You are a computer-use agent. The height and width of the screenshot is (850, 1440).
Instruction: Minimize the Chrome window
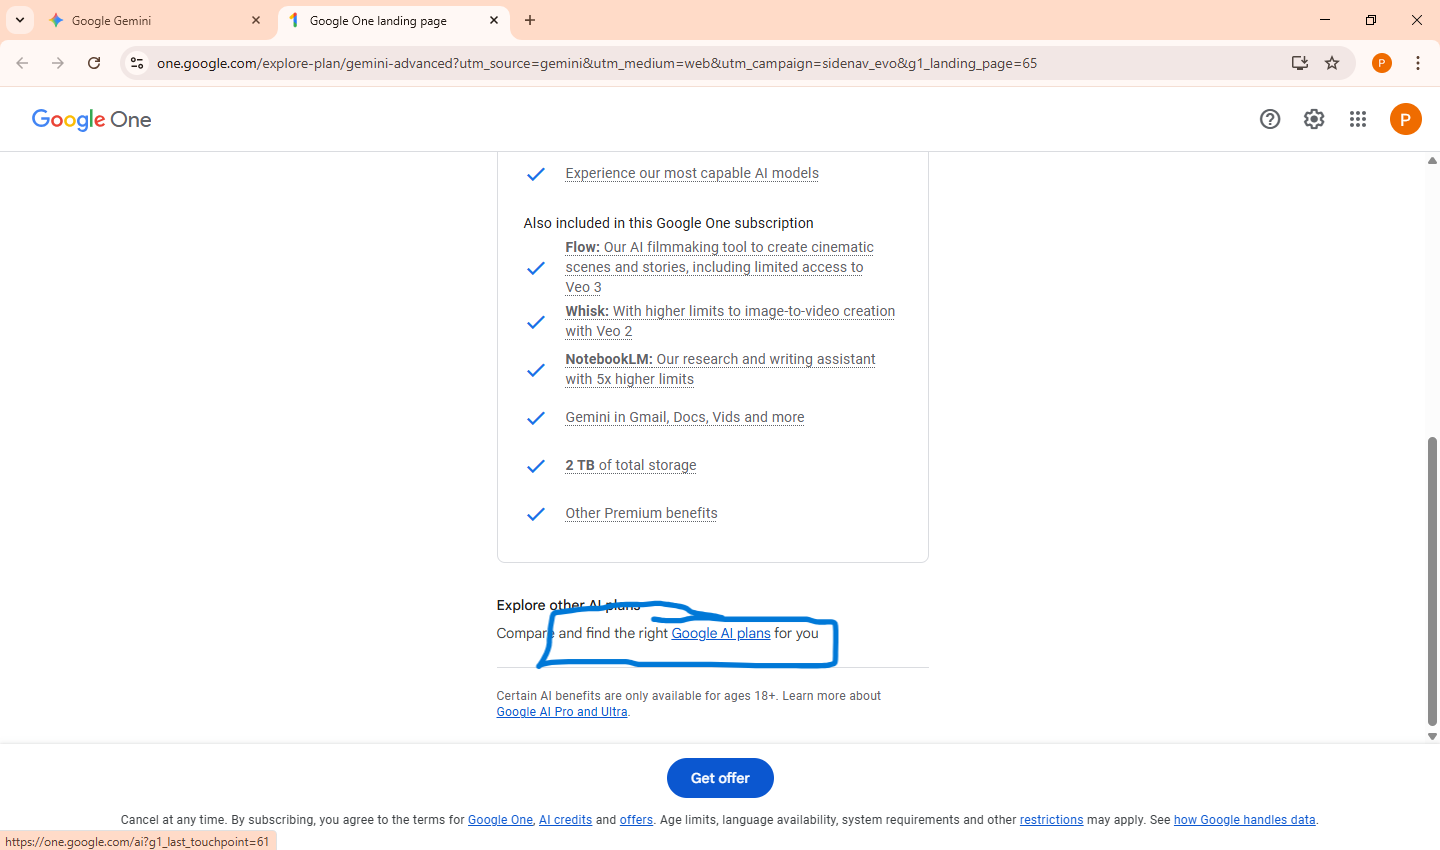1325,20
